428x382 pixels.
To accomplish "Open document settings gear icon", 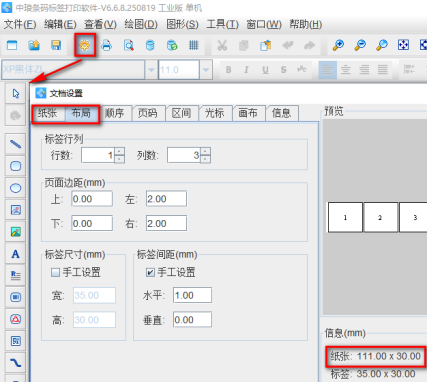I will 85,45.
